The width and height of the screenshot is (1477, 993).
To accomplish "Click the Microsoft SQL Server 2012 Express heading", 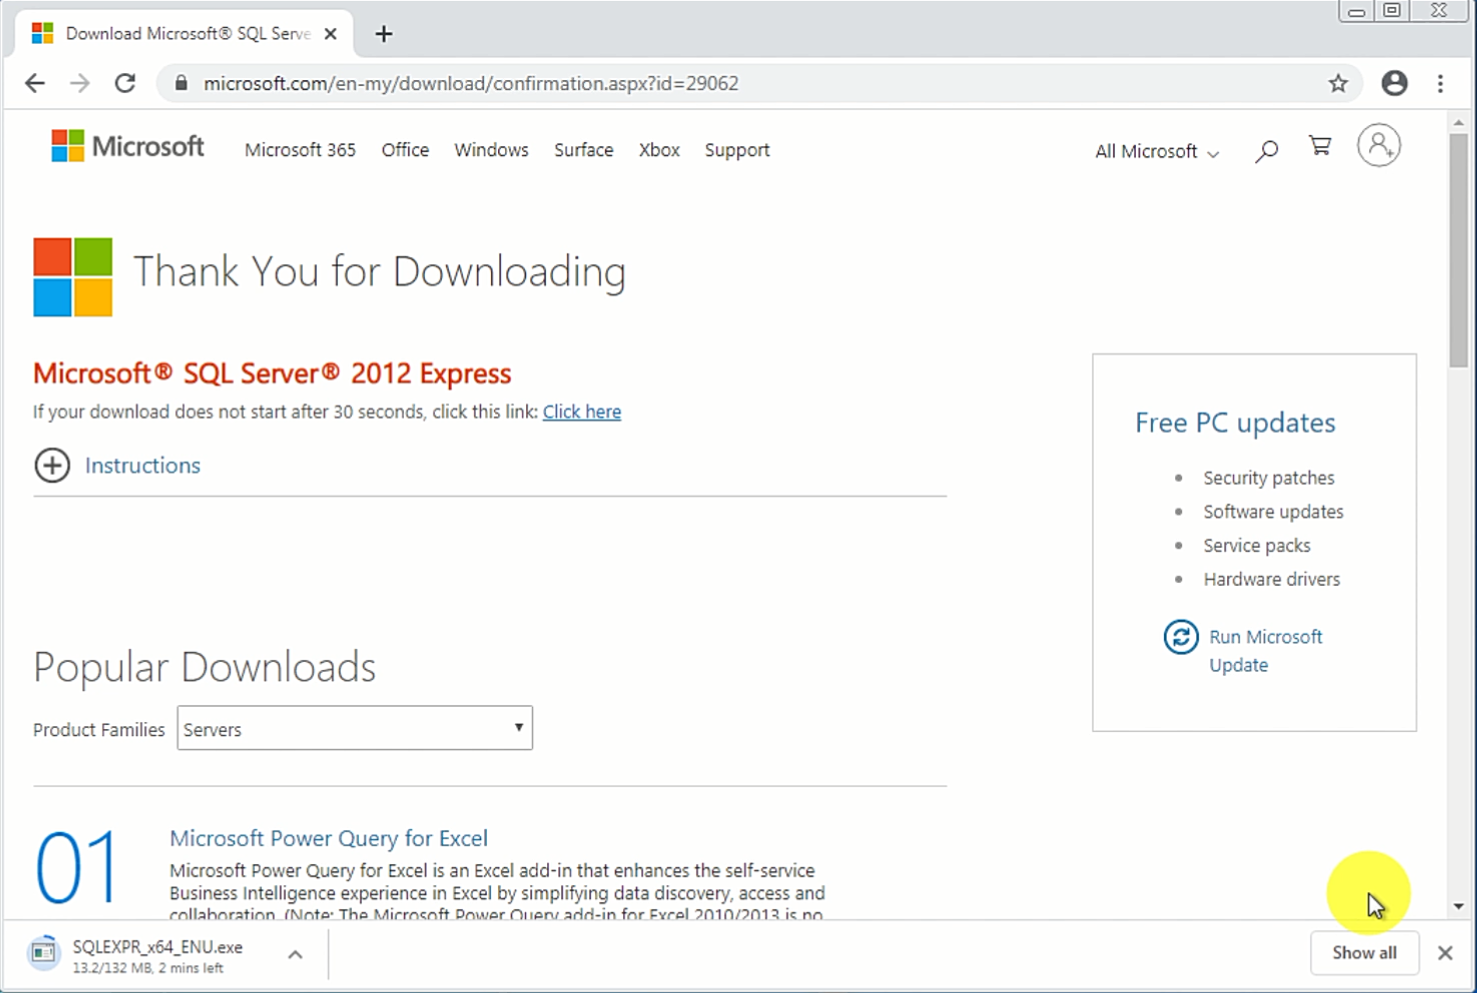I will tap(272, 373).
